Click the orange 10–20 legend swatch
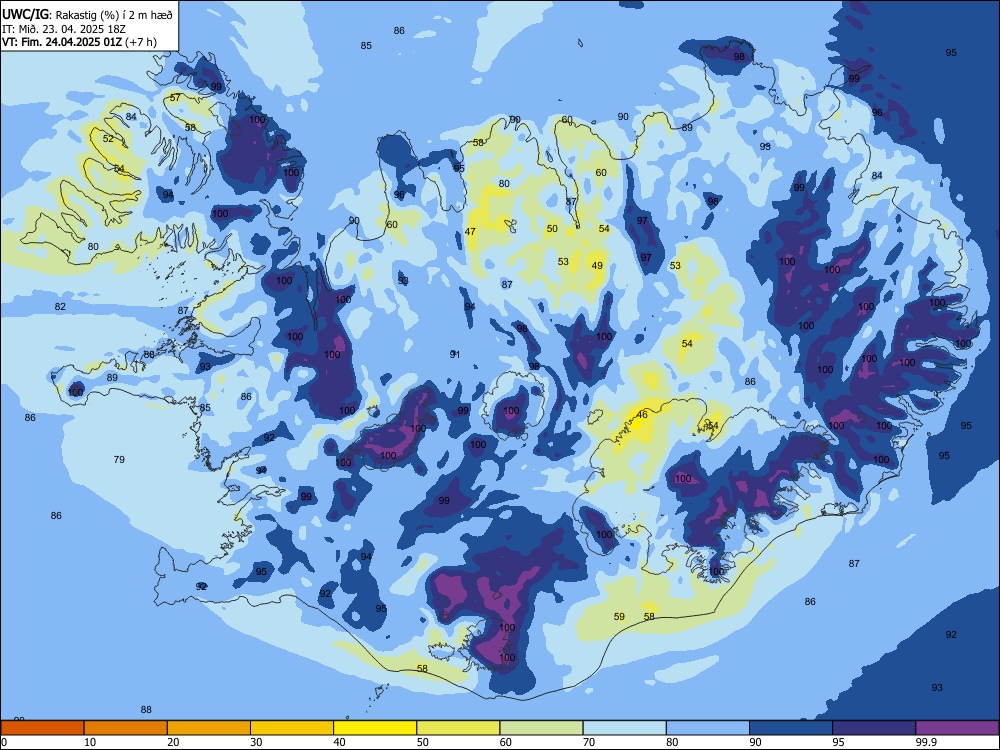Screen dimensions: 1000x750 point(126,728)
